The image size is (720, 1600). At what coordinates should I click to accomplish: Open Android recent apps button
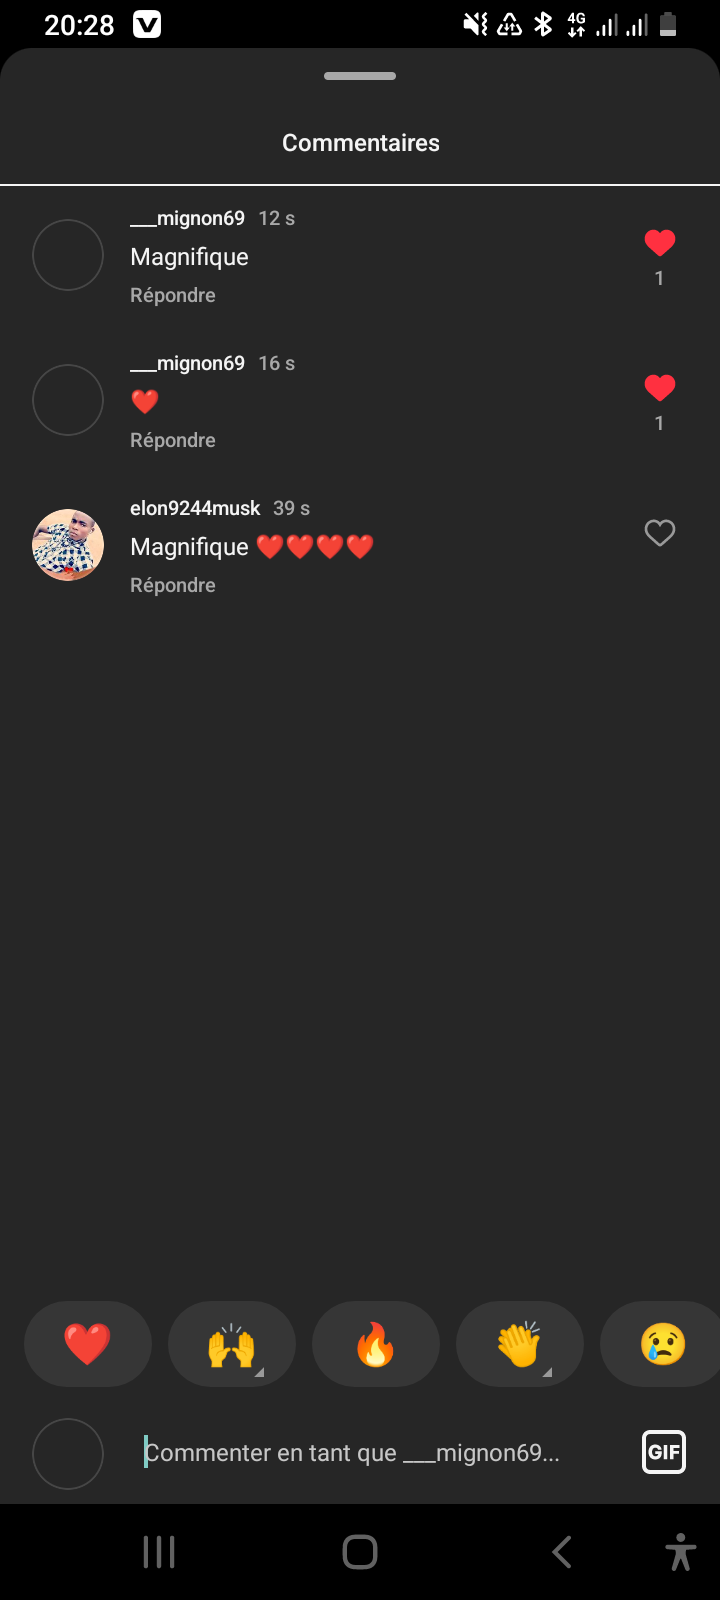(159, 1552)
